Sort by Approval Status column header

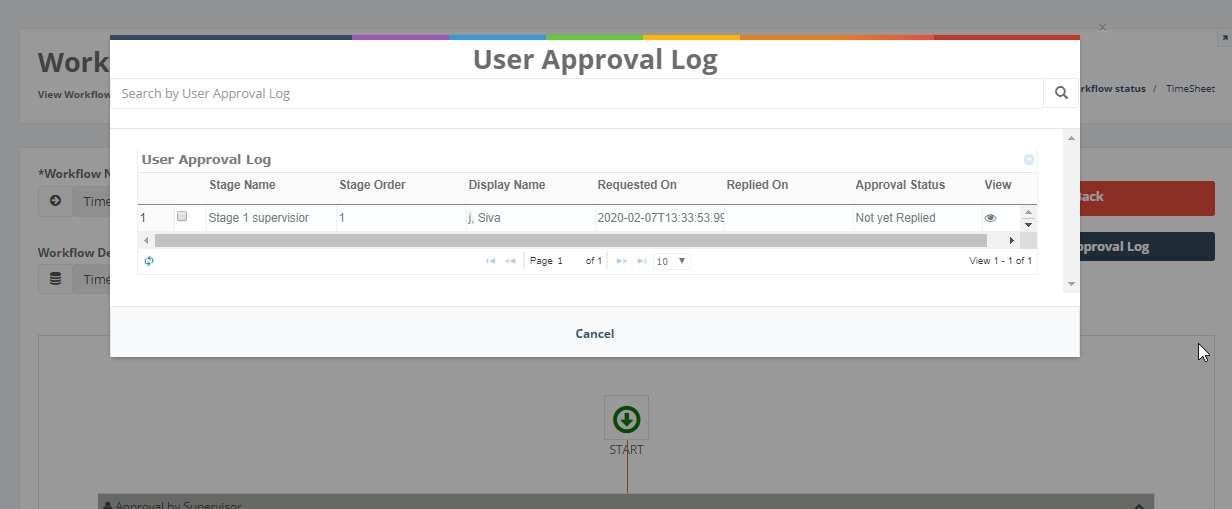(x=899, y=185)
